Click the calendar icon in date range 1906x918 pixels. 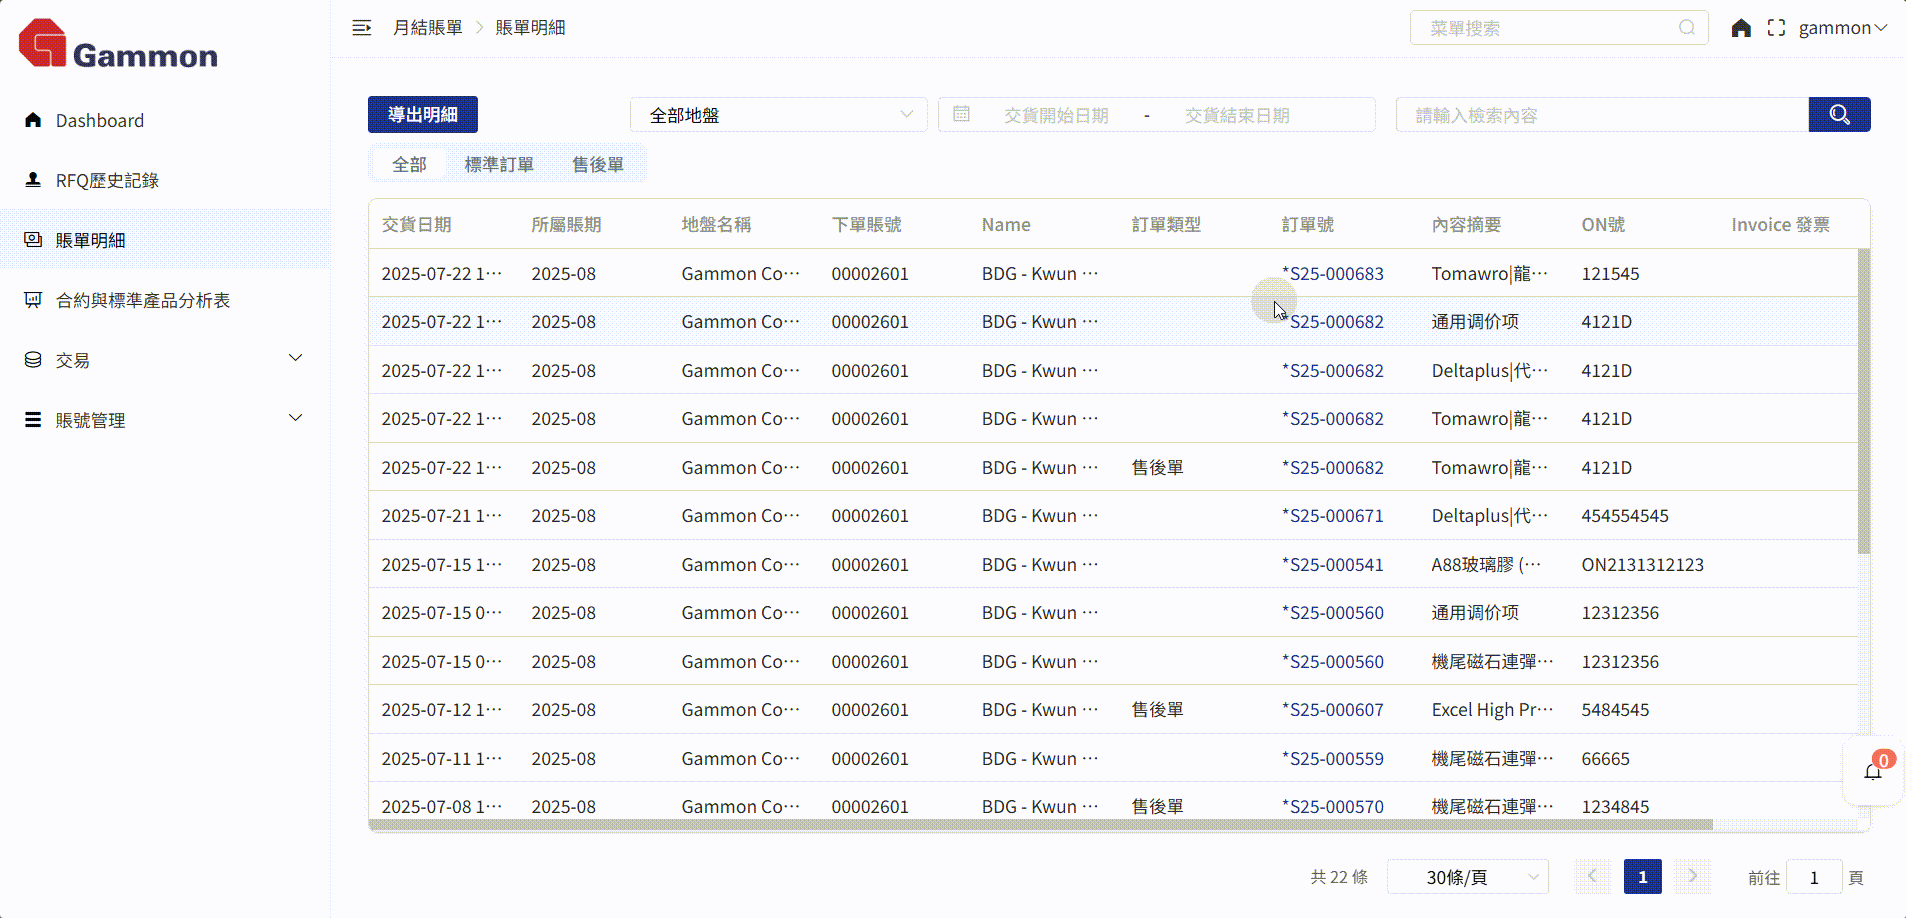(961, 115)
